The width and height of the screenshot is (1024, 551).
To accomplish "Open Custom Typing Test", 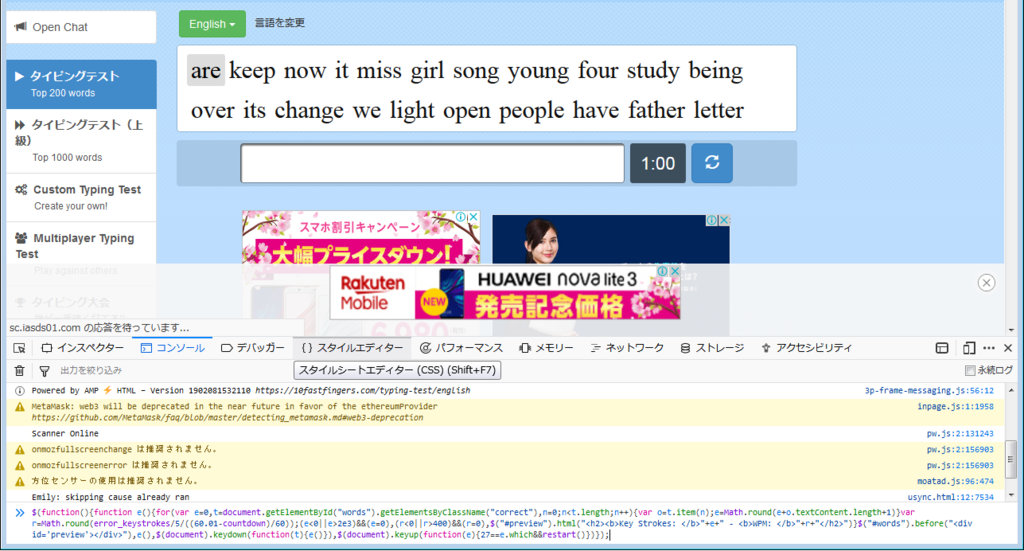I will pyautogui.click(x=81, y=197).
